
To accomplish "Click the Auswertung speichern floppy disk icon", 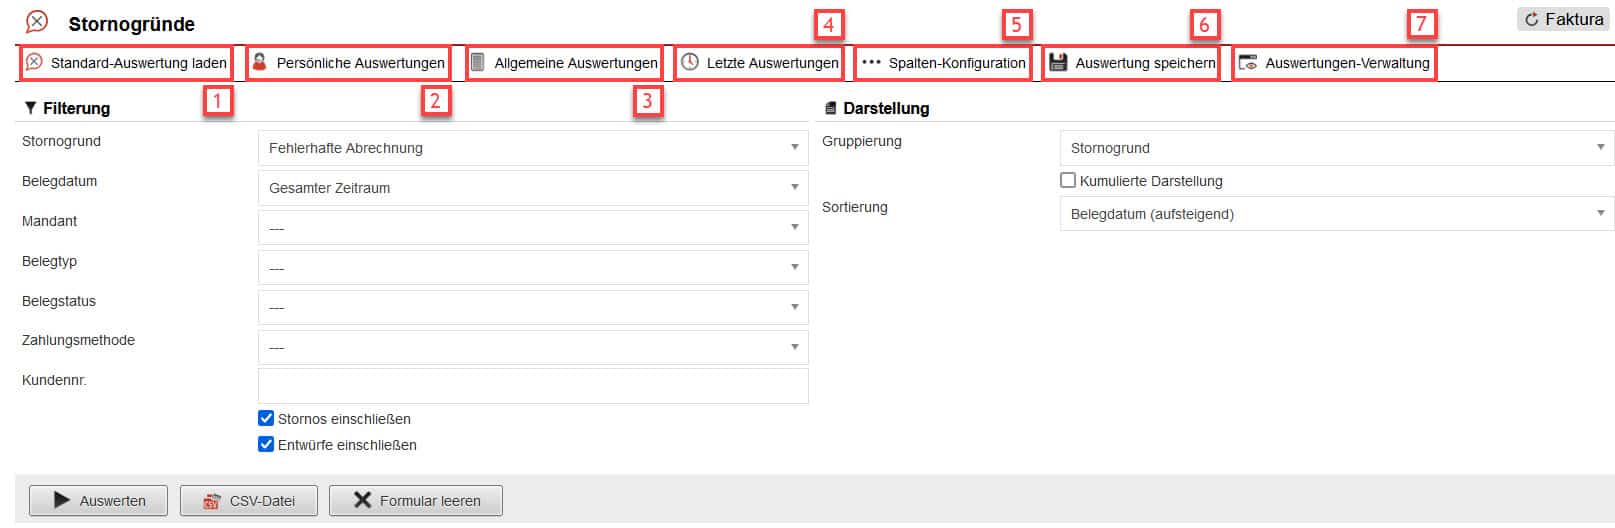I will [x=1058, y=62].
